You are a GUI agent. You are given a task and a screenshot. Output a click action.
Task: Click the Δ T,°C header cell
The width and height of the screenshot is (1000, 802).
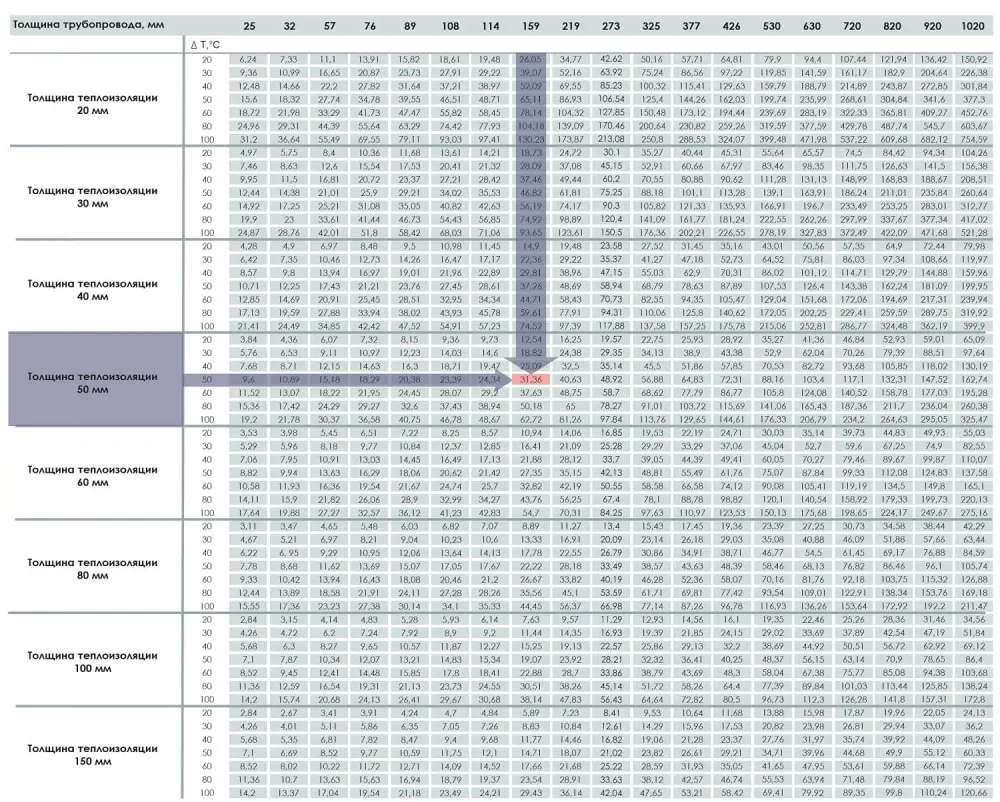pos(205,45)
